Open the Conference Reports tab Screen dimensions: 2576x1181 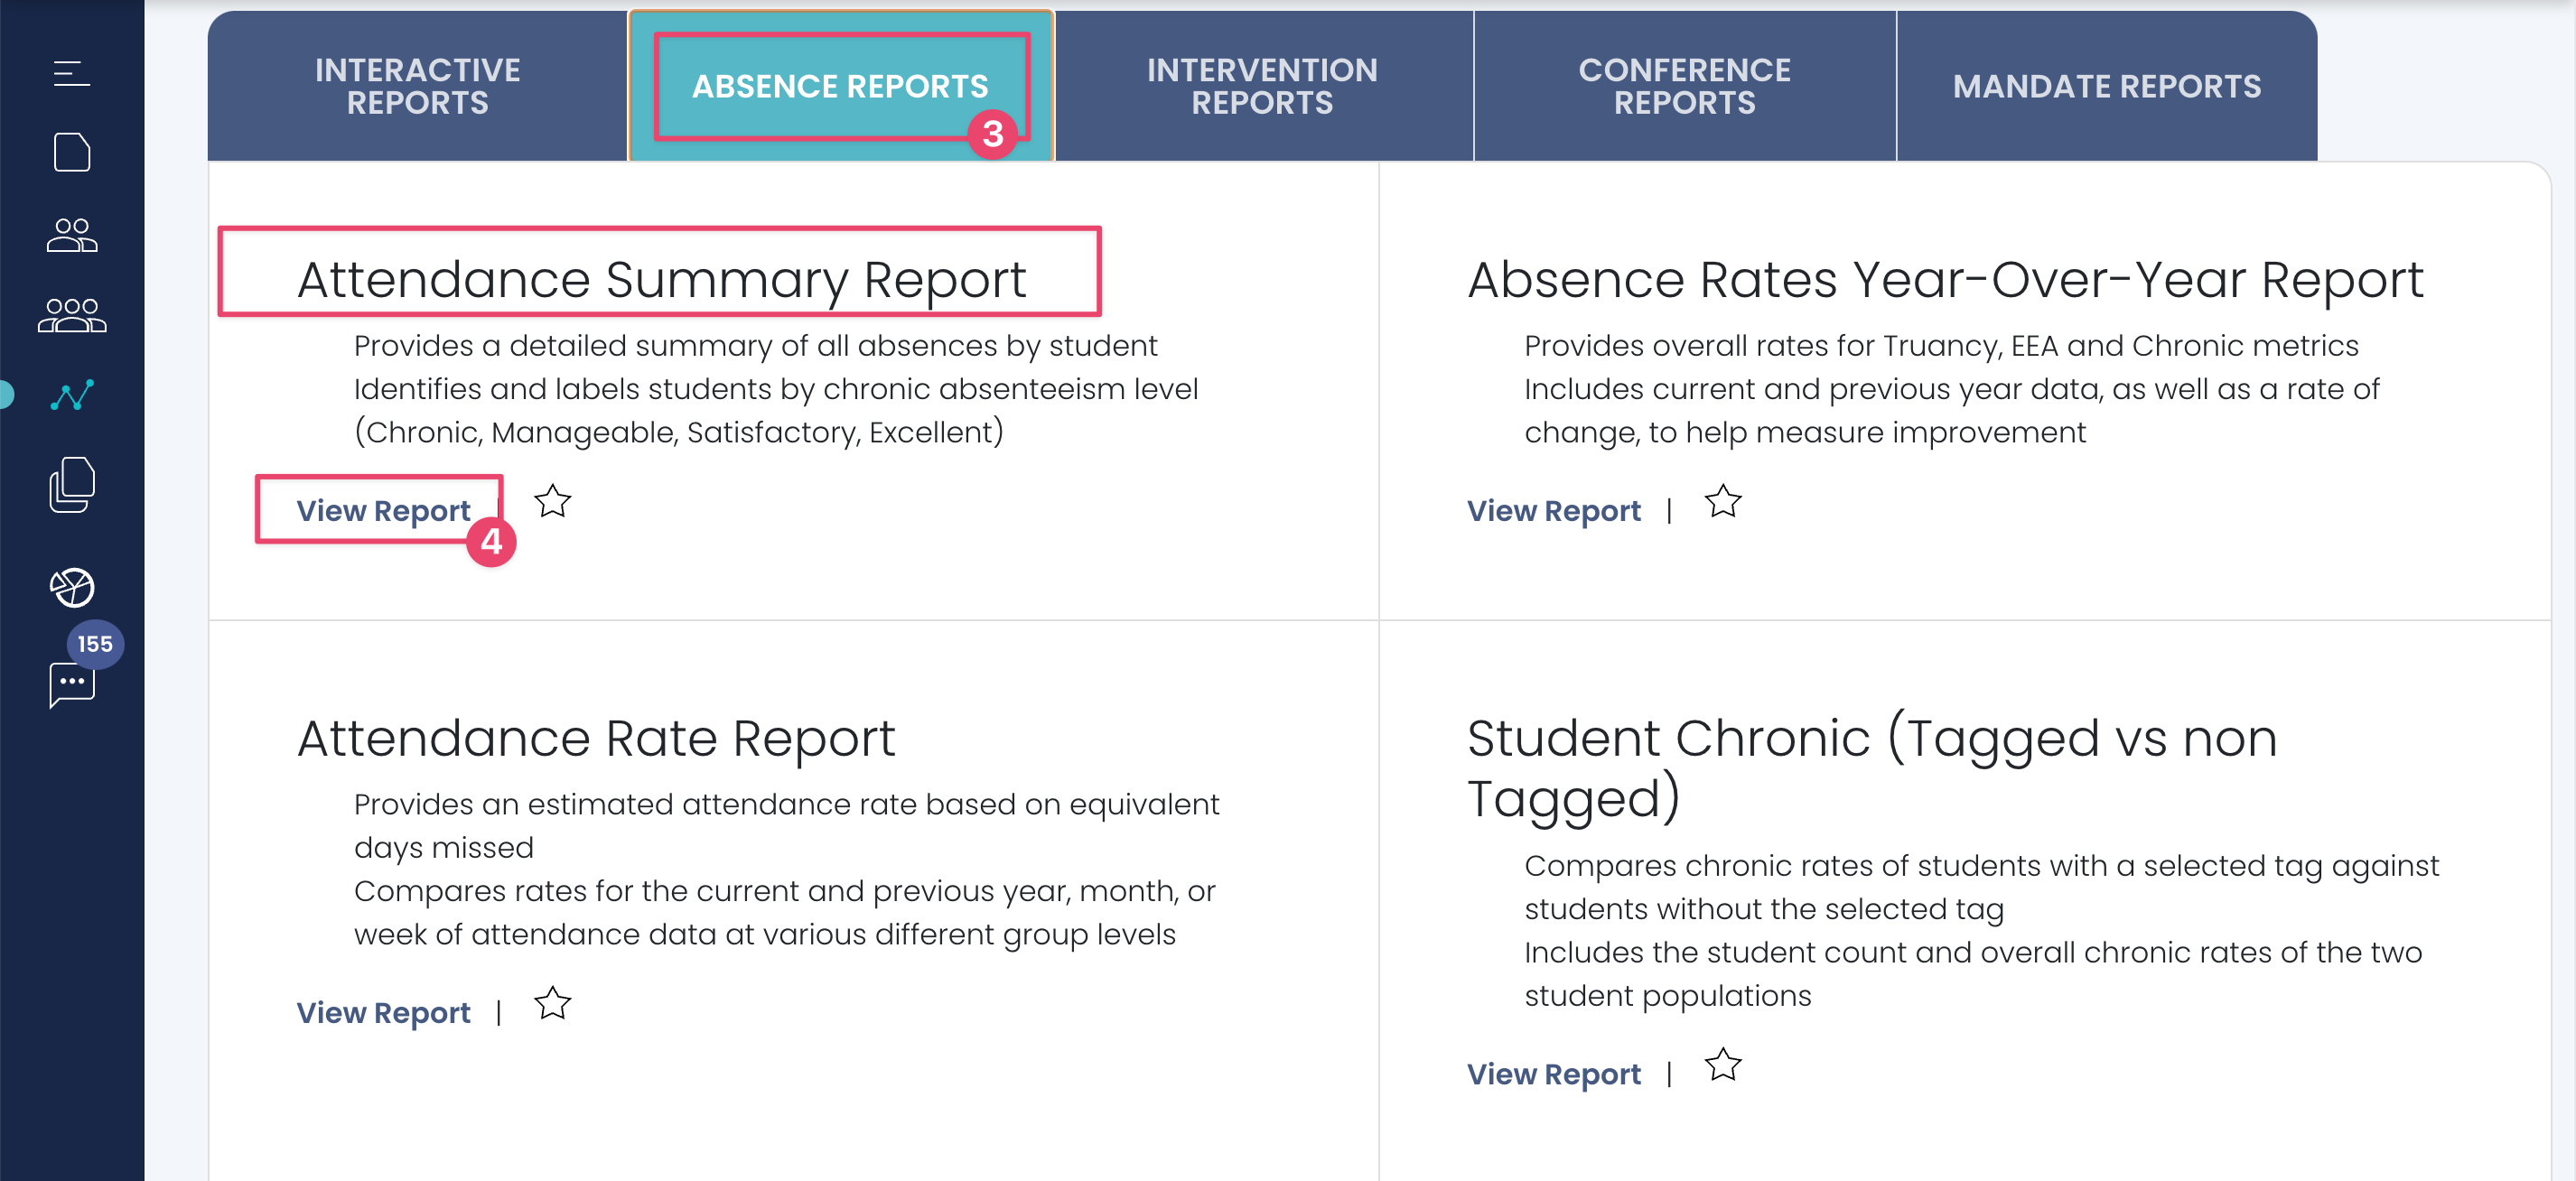tap(1684, 86)
